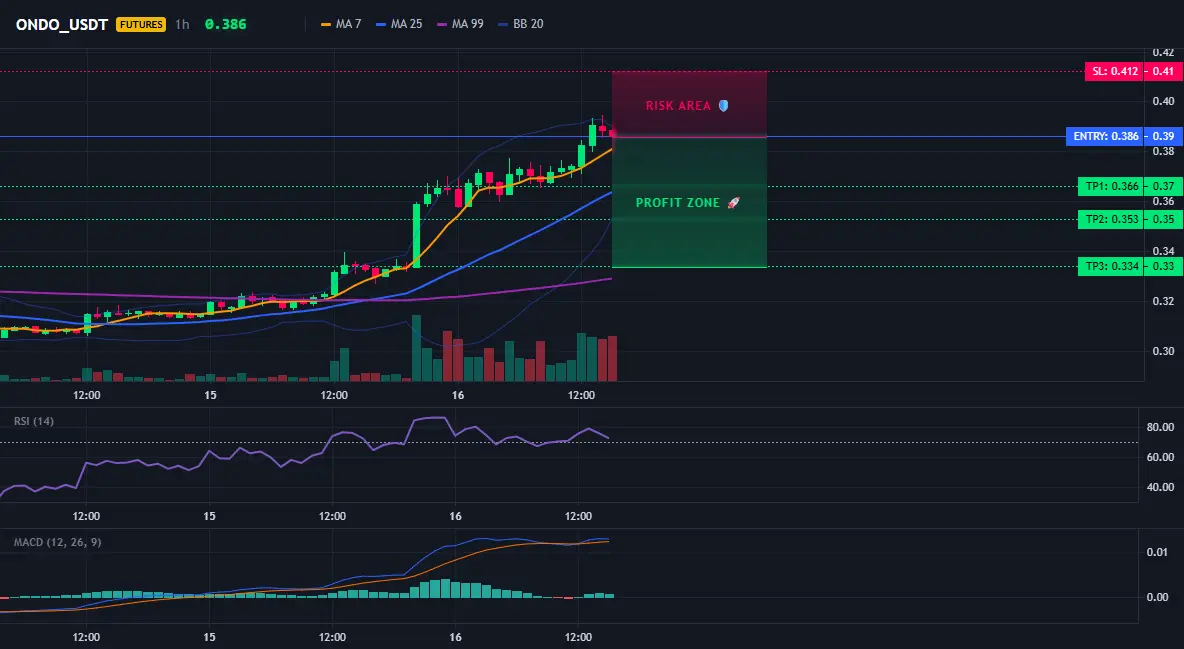
Task: Select the 1h timeframe label
Action: point(182,24)
